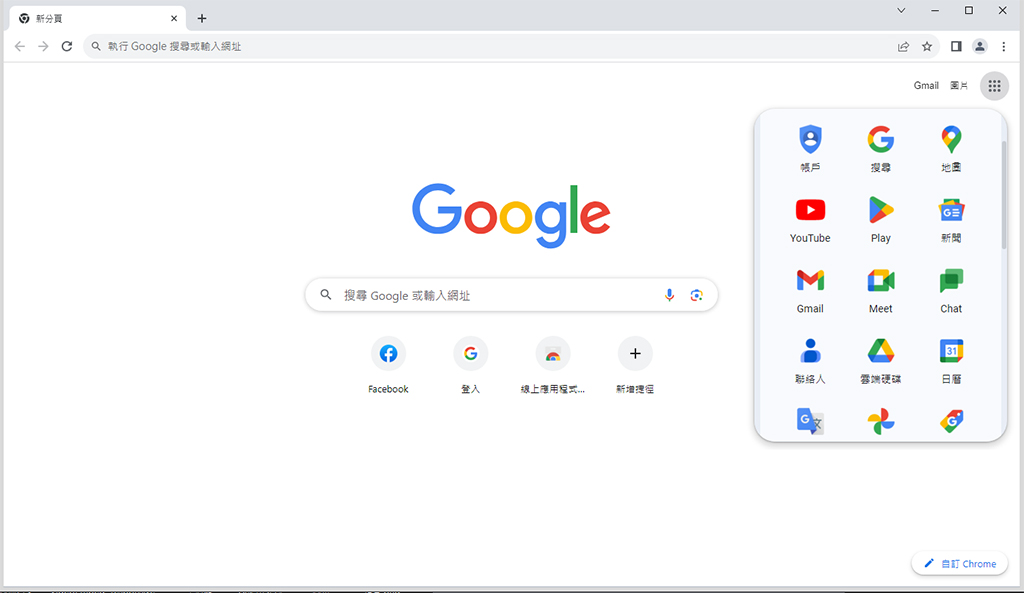Open the Gmail link at top right
Screen dimensions: 1024x593
(x=926, y=86)
